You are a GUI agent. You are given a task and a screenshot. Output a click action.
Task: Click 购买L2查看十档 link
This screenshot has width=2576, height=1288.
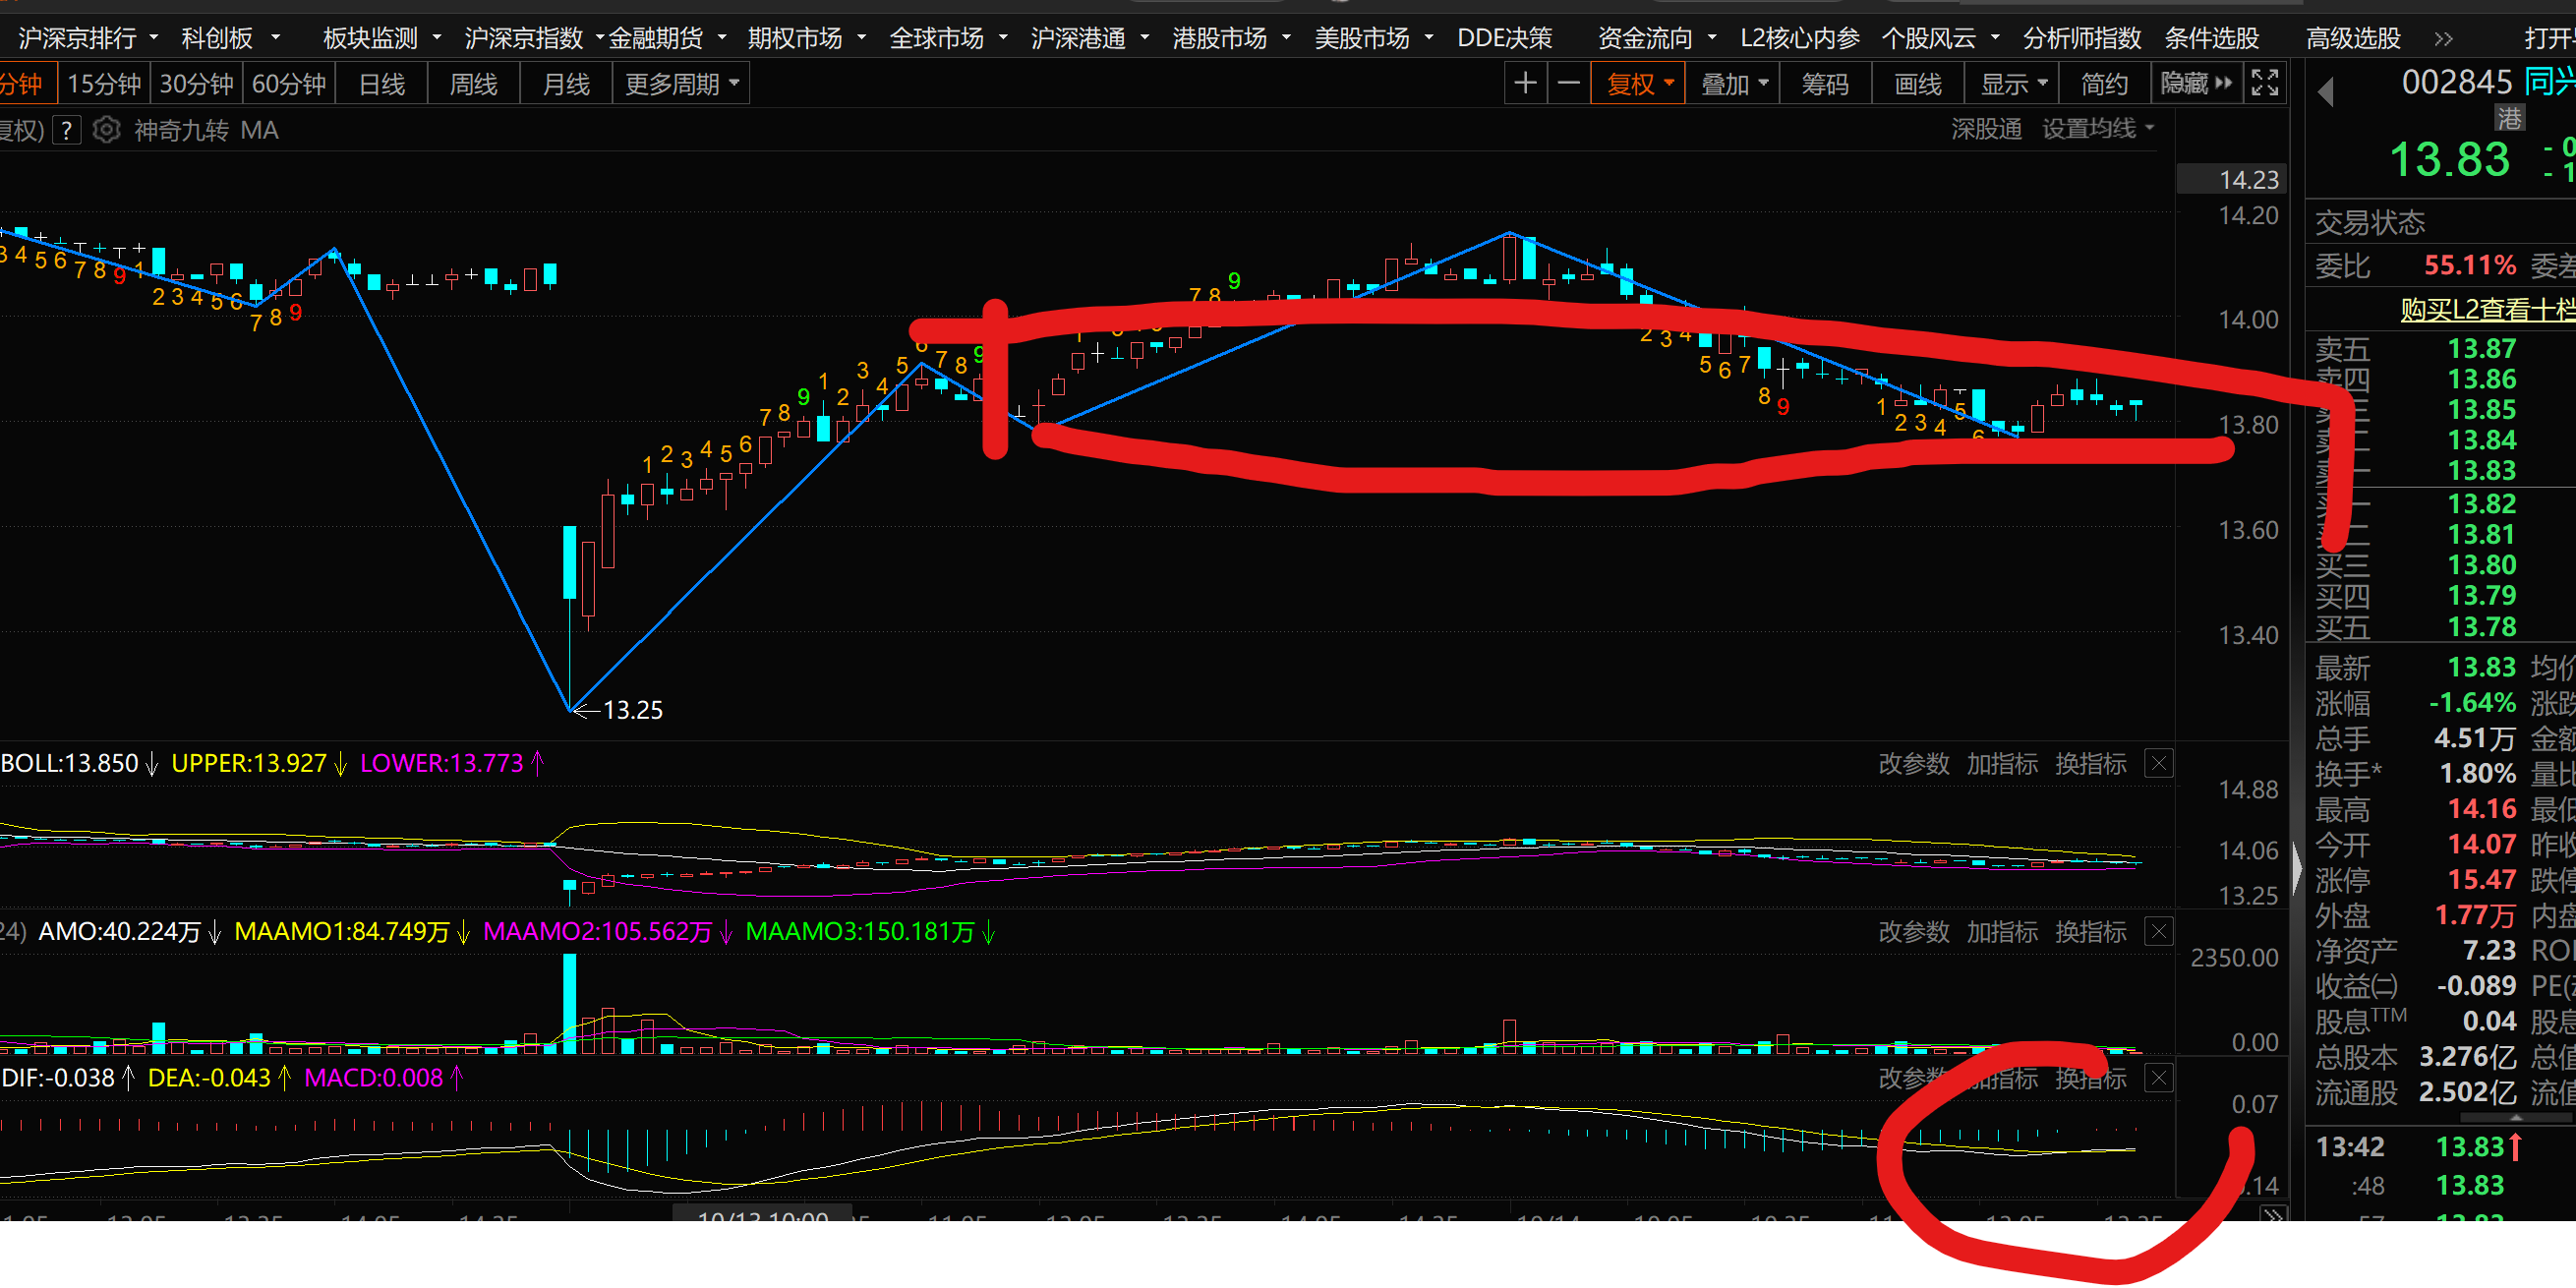(x=2486, y=310)
